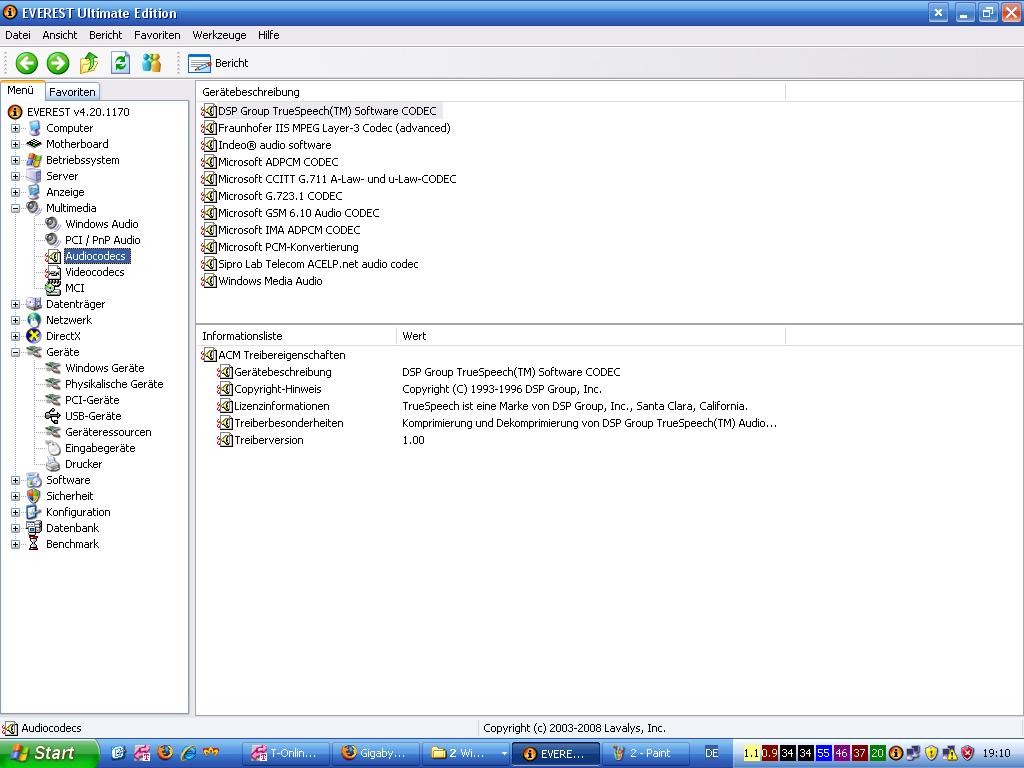Click the DE language indicator in taskbar

712,754
